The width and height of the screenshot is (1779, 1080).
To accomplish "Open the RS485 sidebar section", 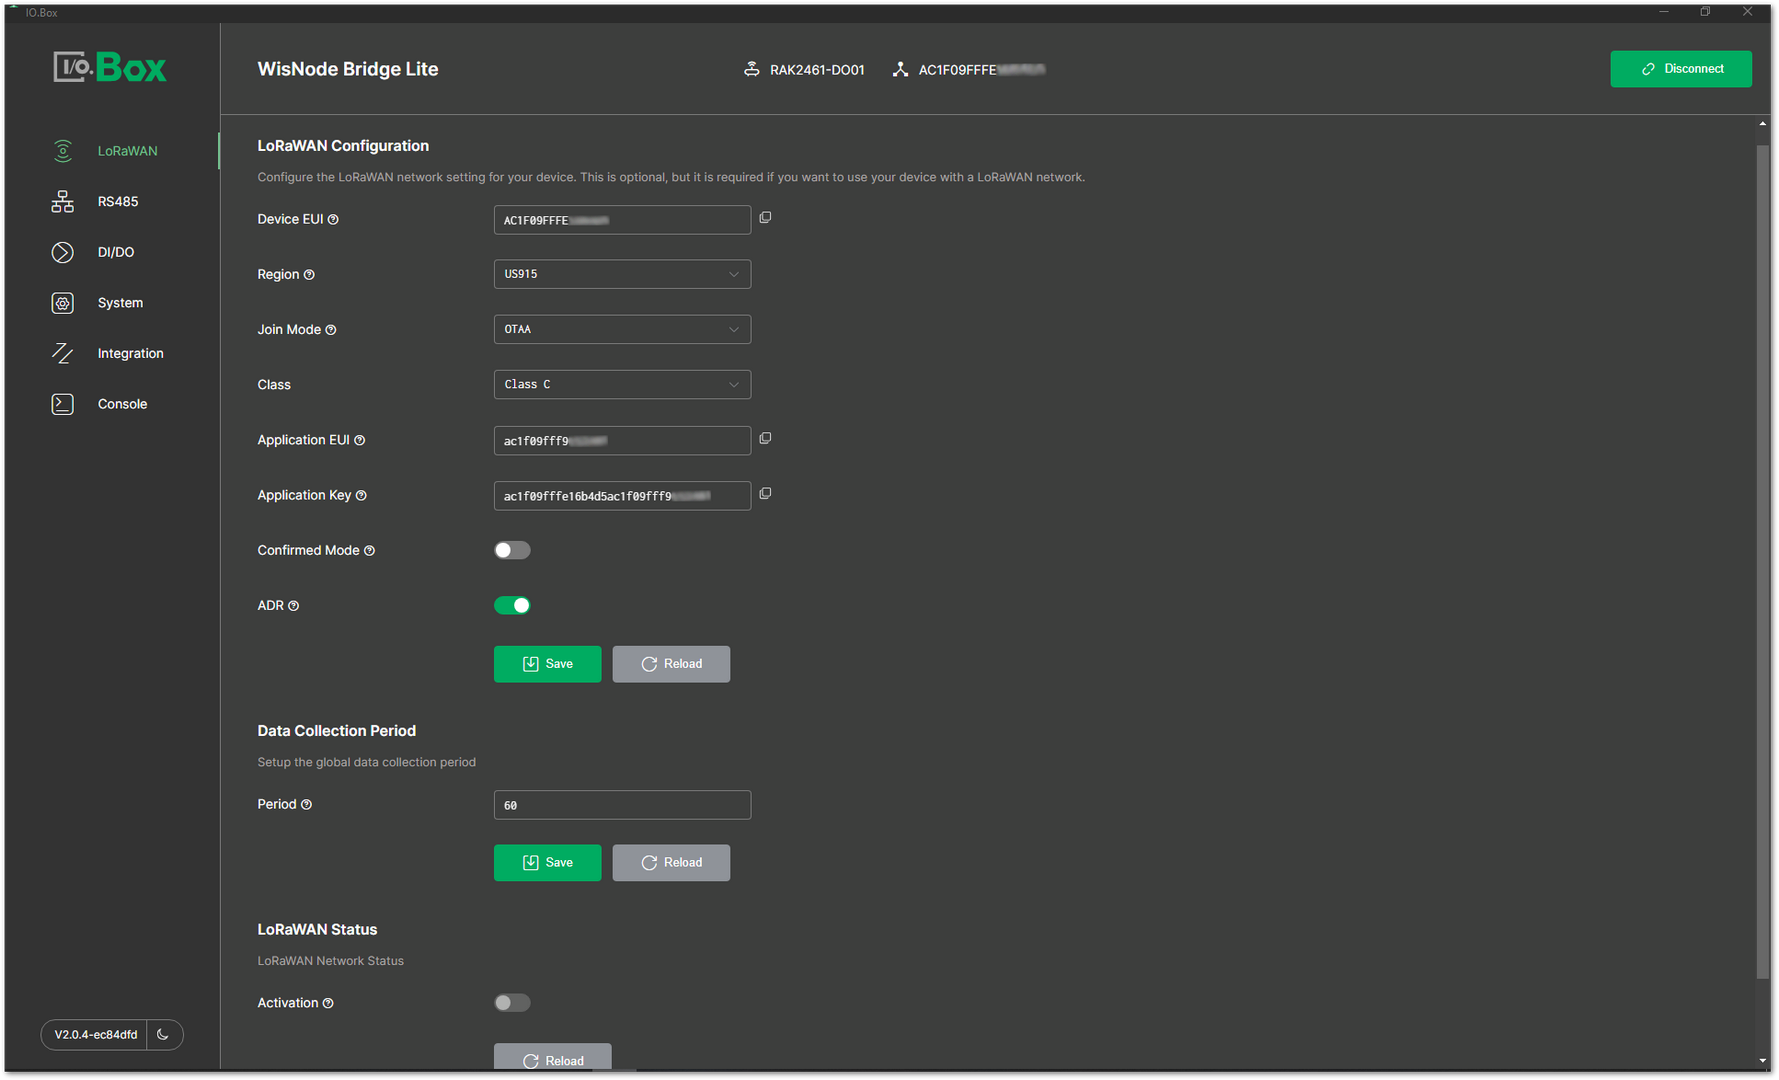I will 117,202.
